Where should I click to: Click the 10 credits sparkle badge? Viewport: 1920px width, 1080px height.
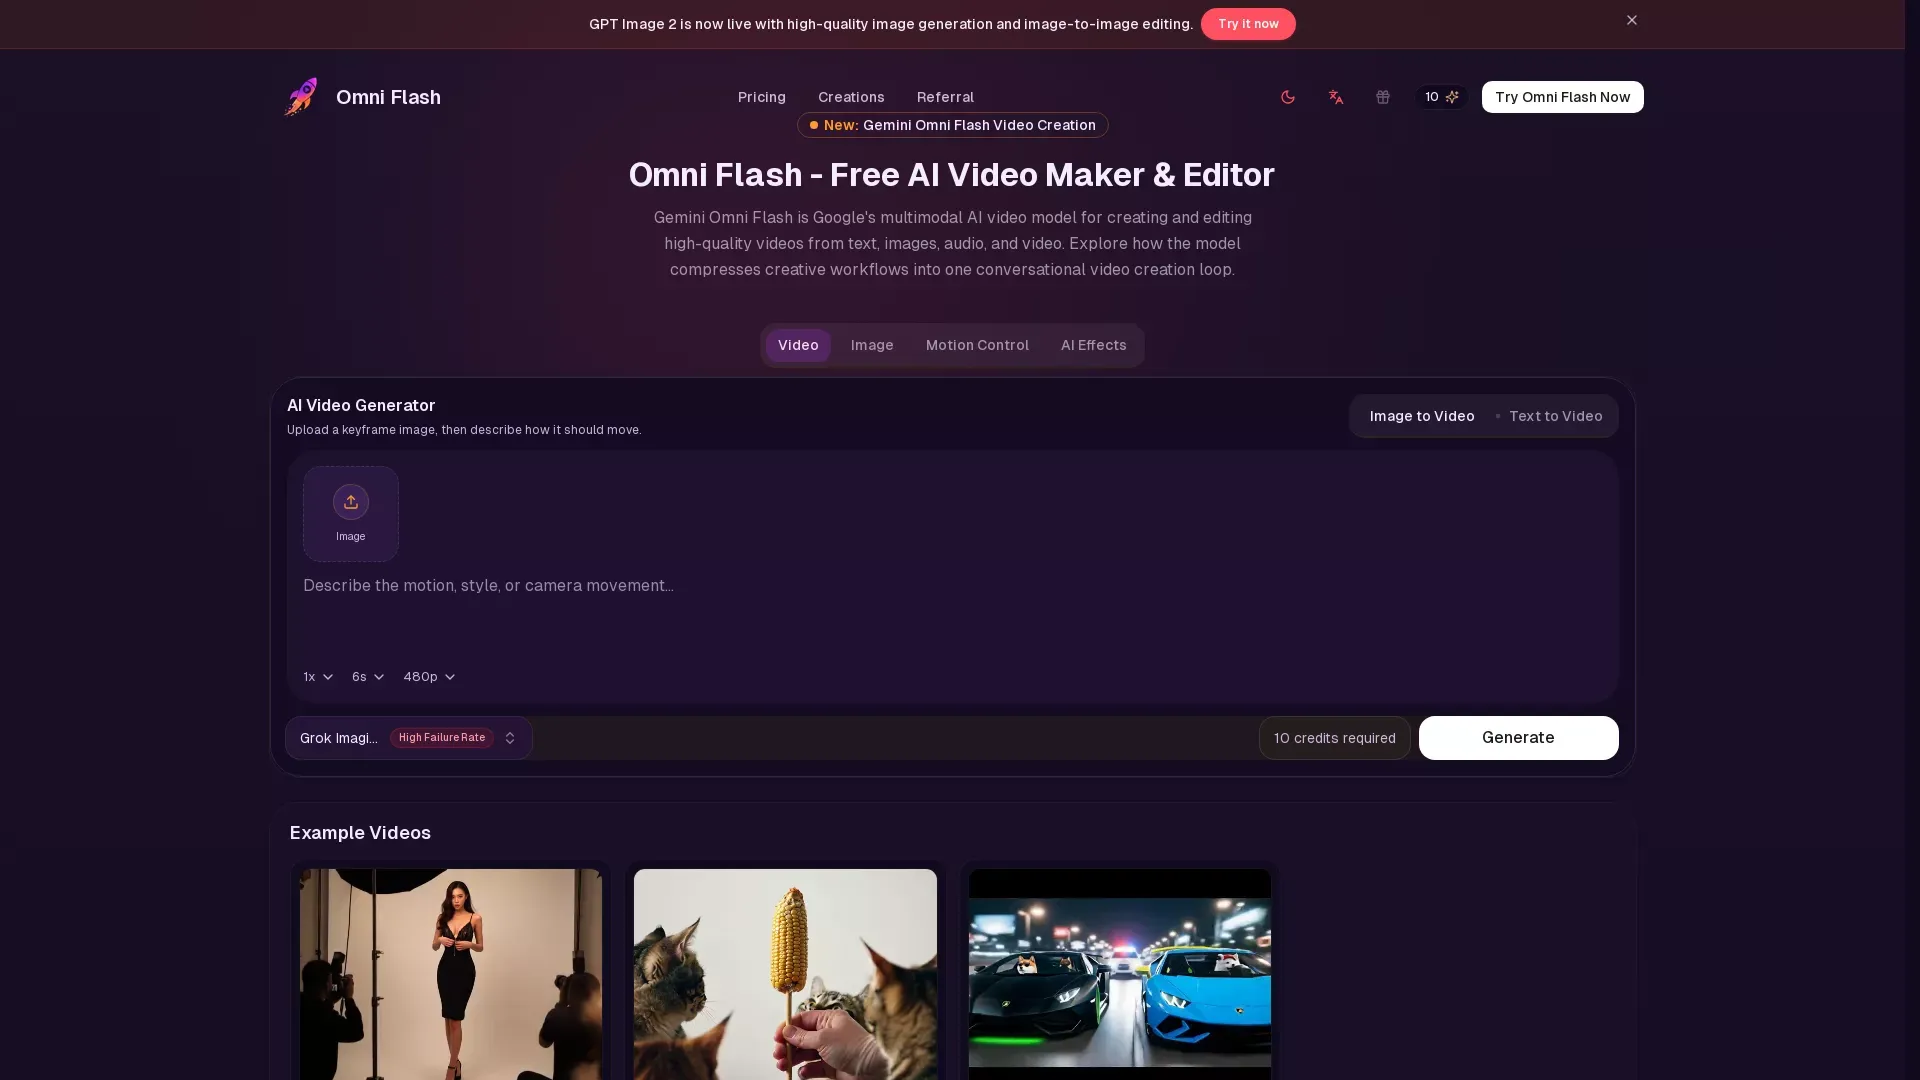(x=1441, y=97)
